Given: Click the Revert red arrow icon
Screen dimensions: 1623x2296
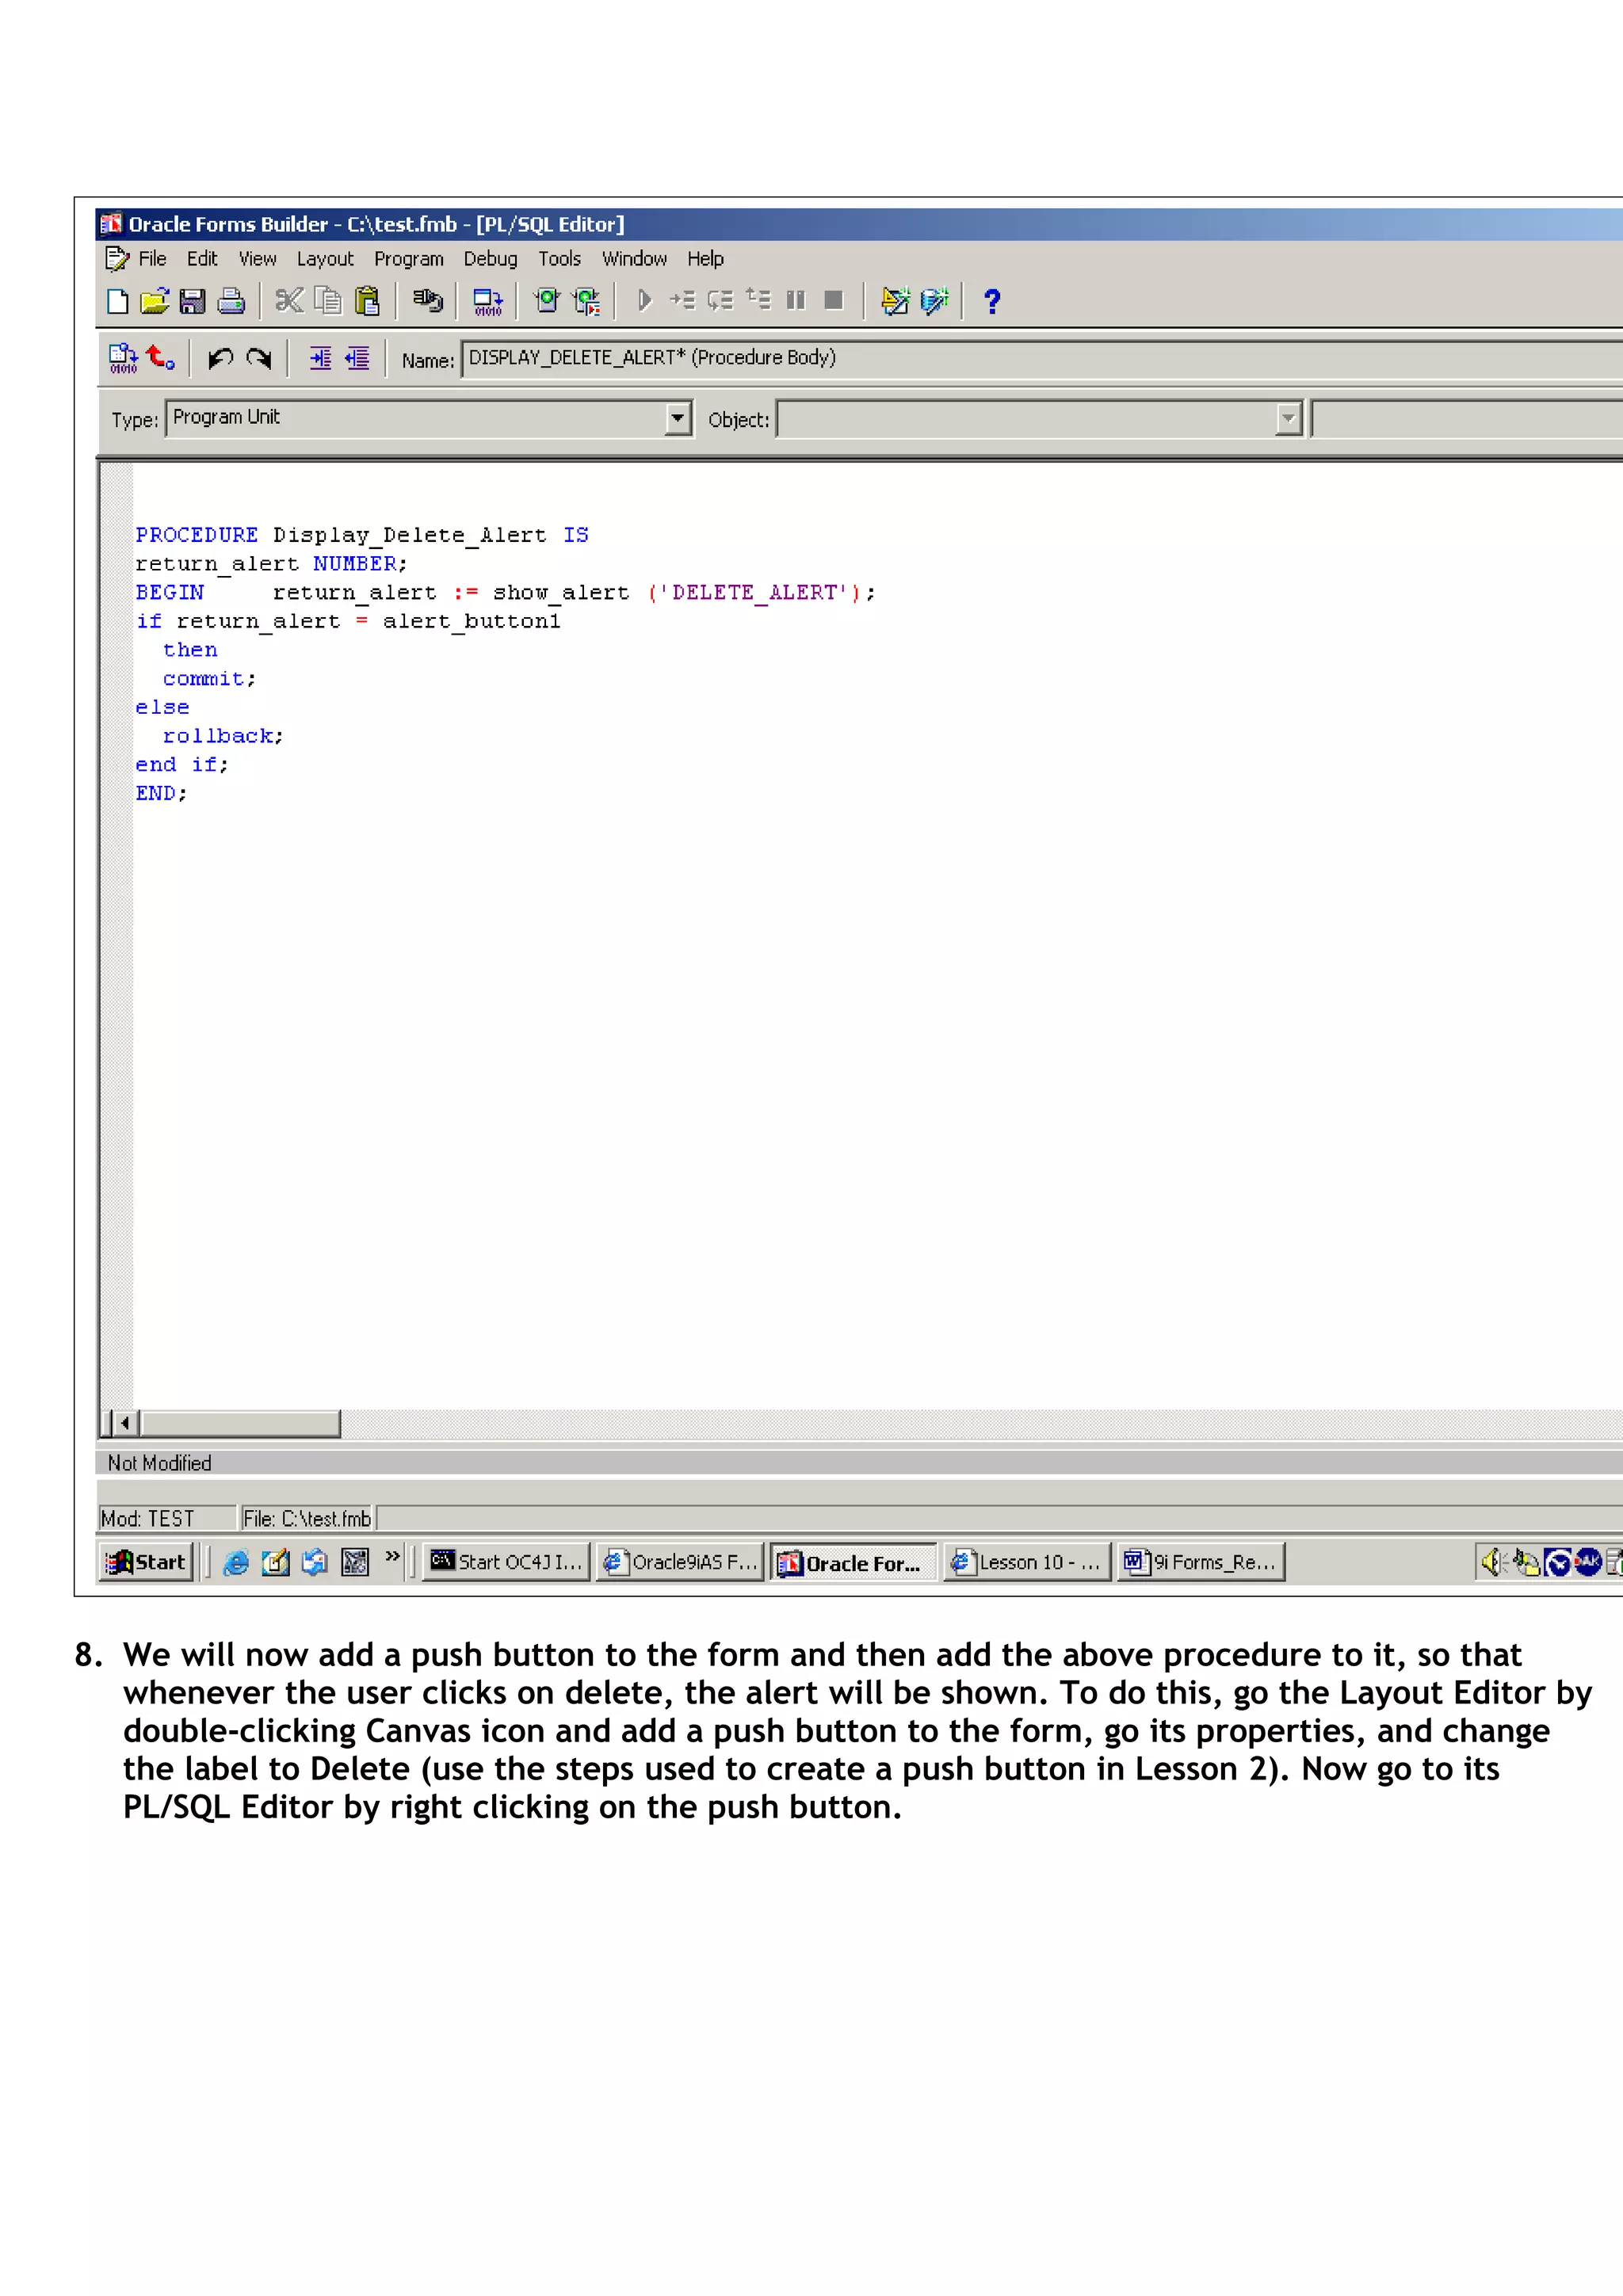Looking at the screenshot, I should coord(161,358).
